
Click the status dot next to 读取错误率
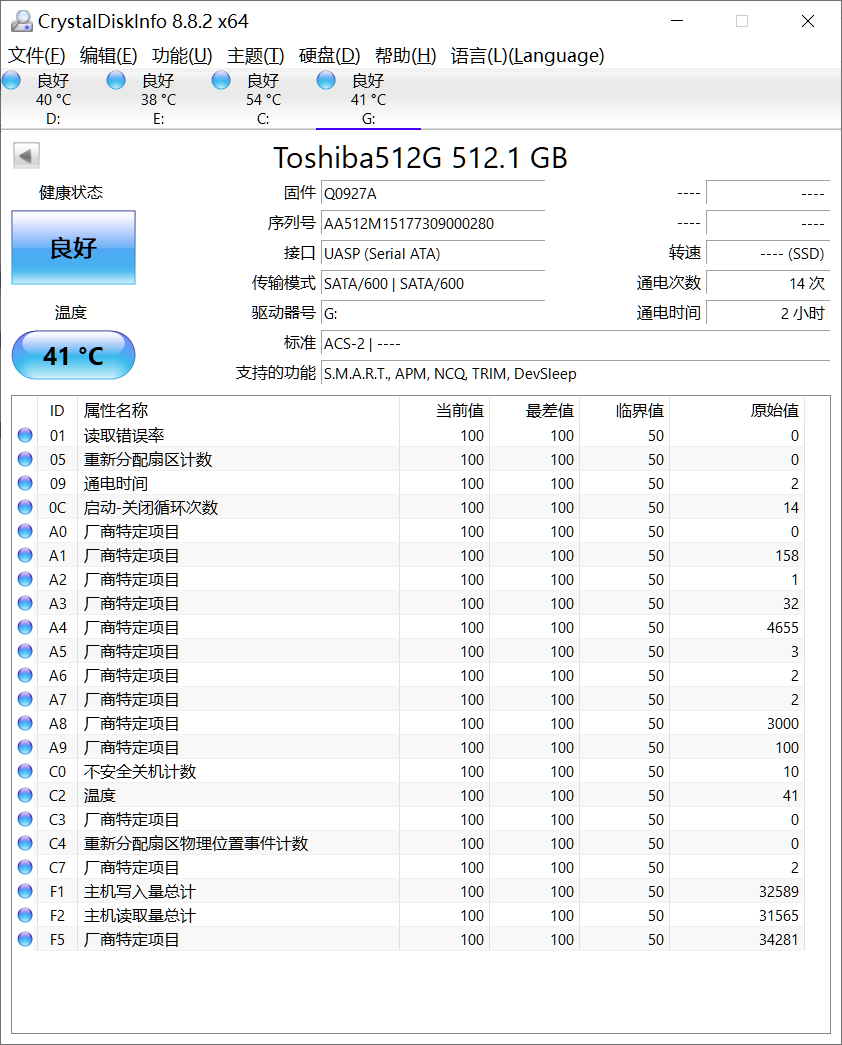26,435
